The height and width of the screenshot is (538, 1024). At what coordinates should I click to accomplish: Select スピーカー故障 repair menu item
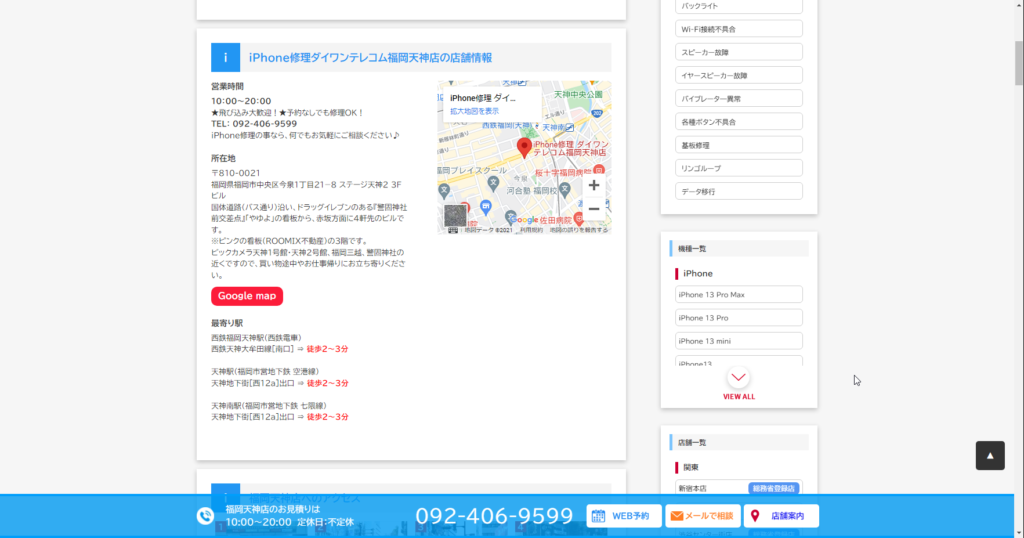coord(739,52)
